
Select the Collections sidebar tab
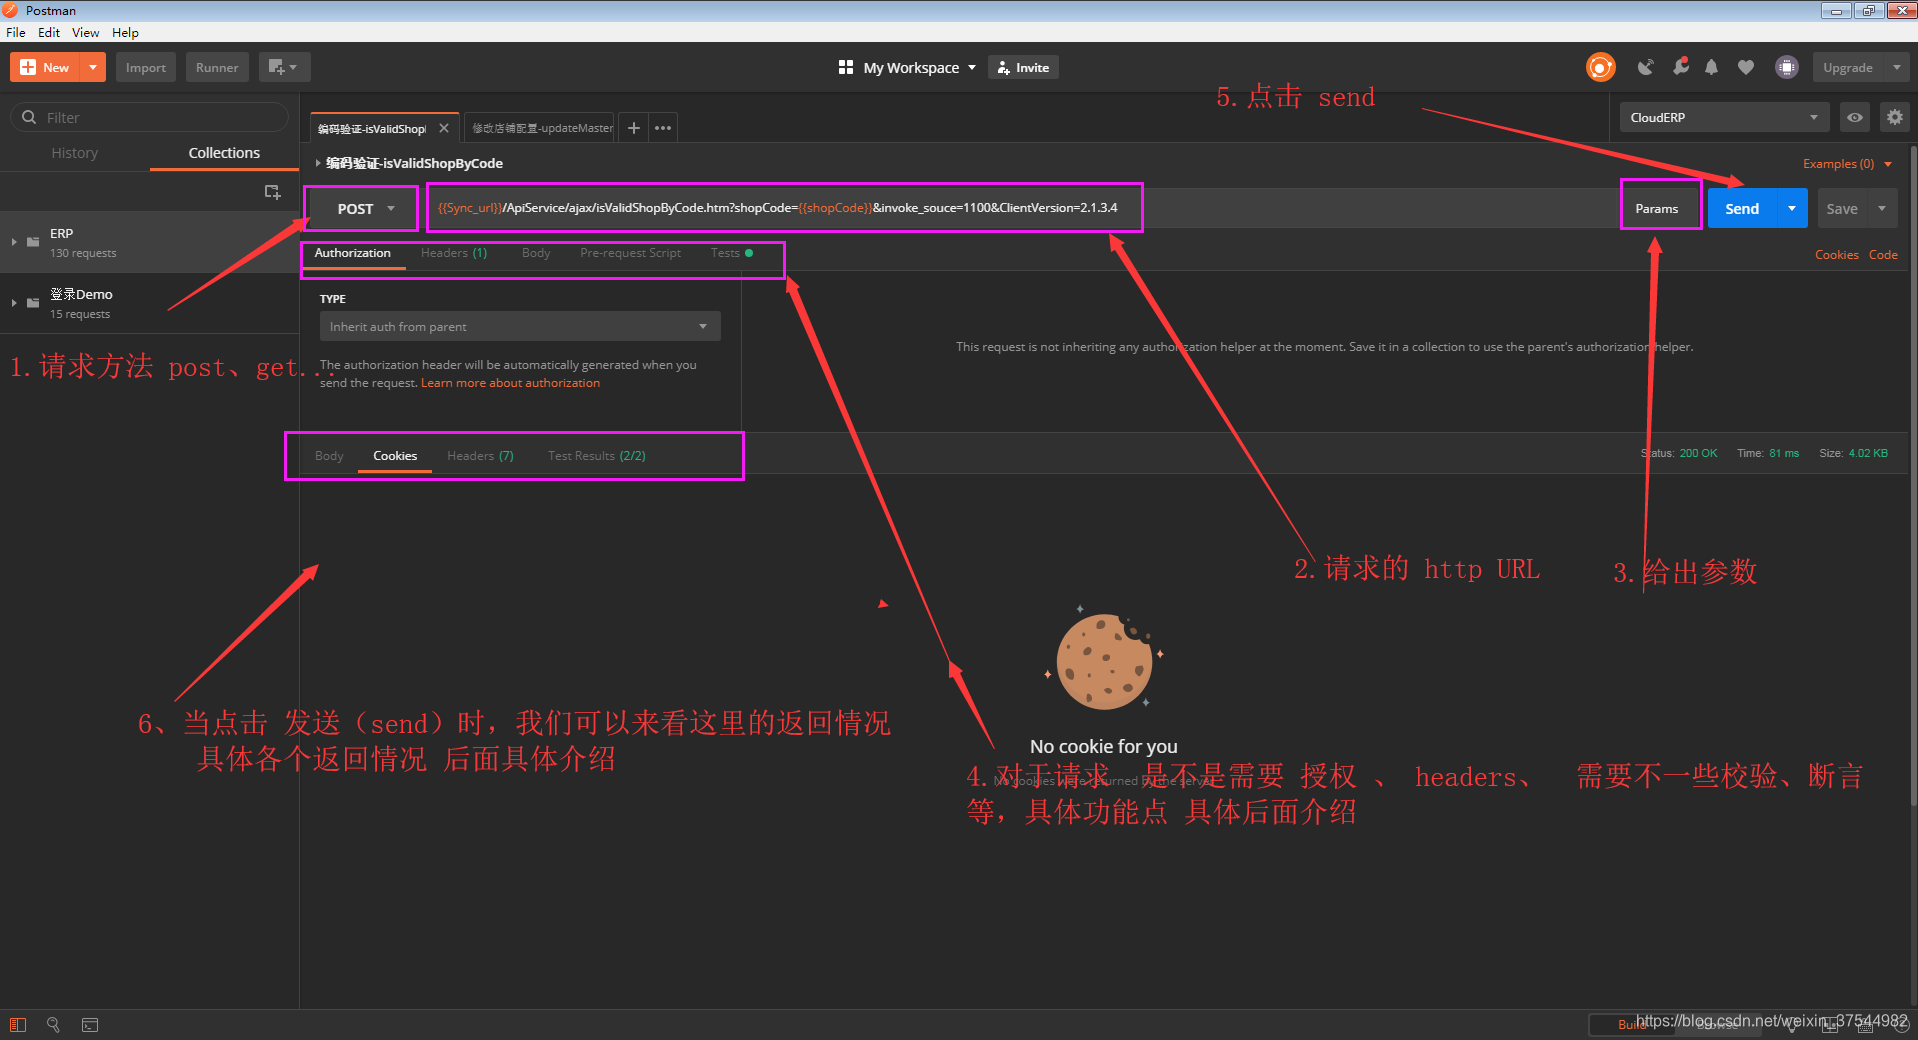point(224,153)
